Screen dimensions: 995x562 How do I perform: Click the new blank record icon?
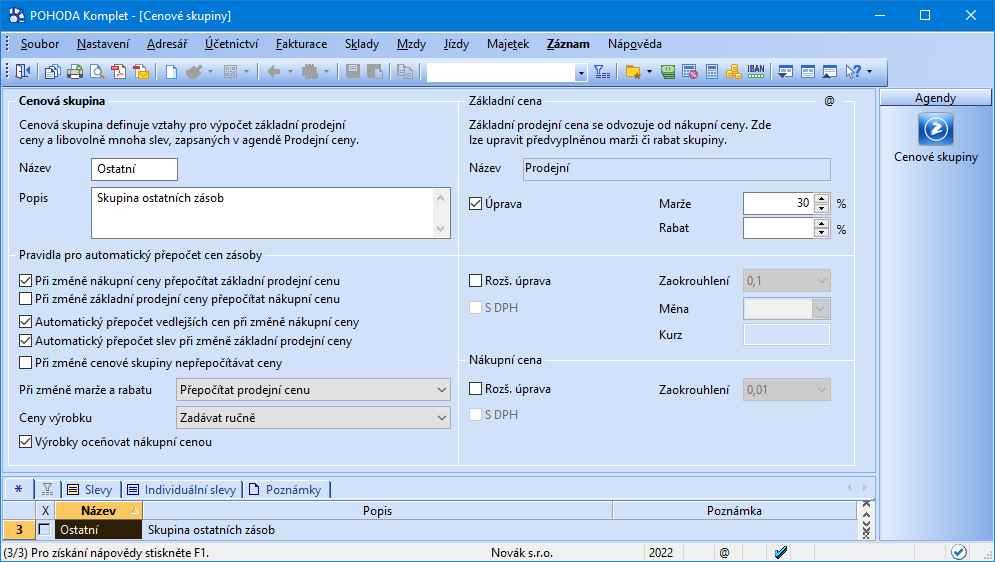click(x=171, y=72)
